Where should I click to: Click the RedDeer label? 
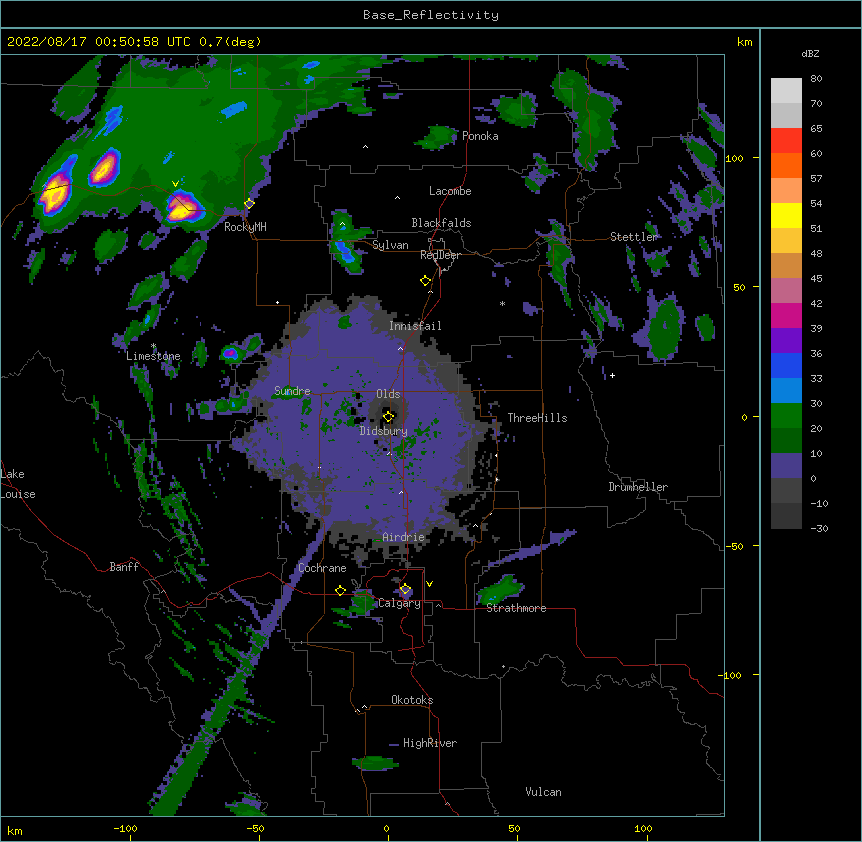tap(440, 255)
